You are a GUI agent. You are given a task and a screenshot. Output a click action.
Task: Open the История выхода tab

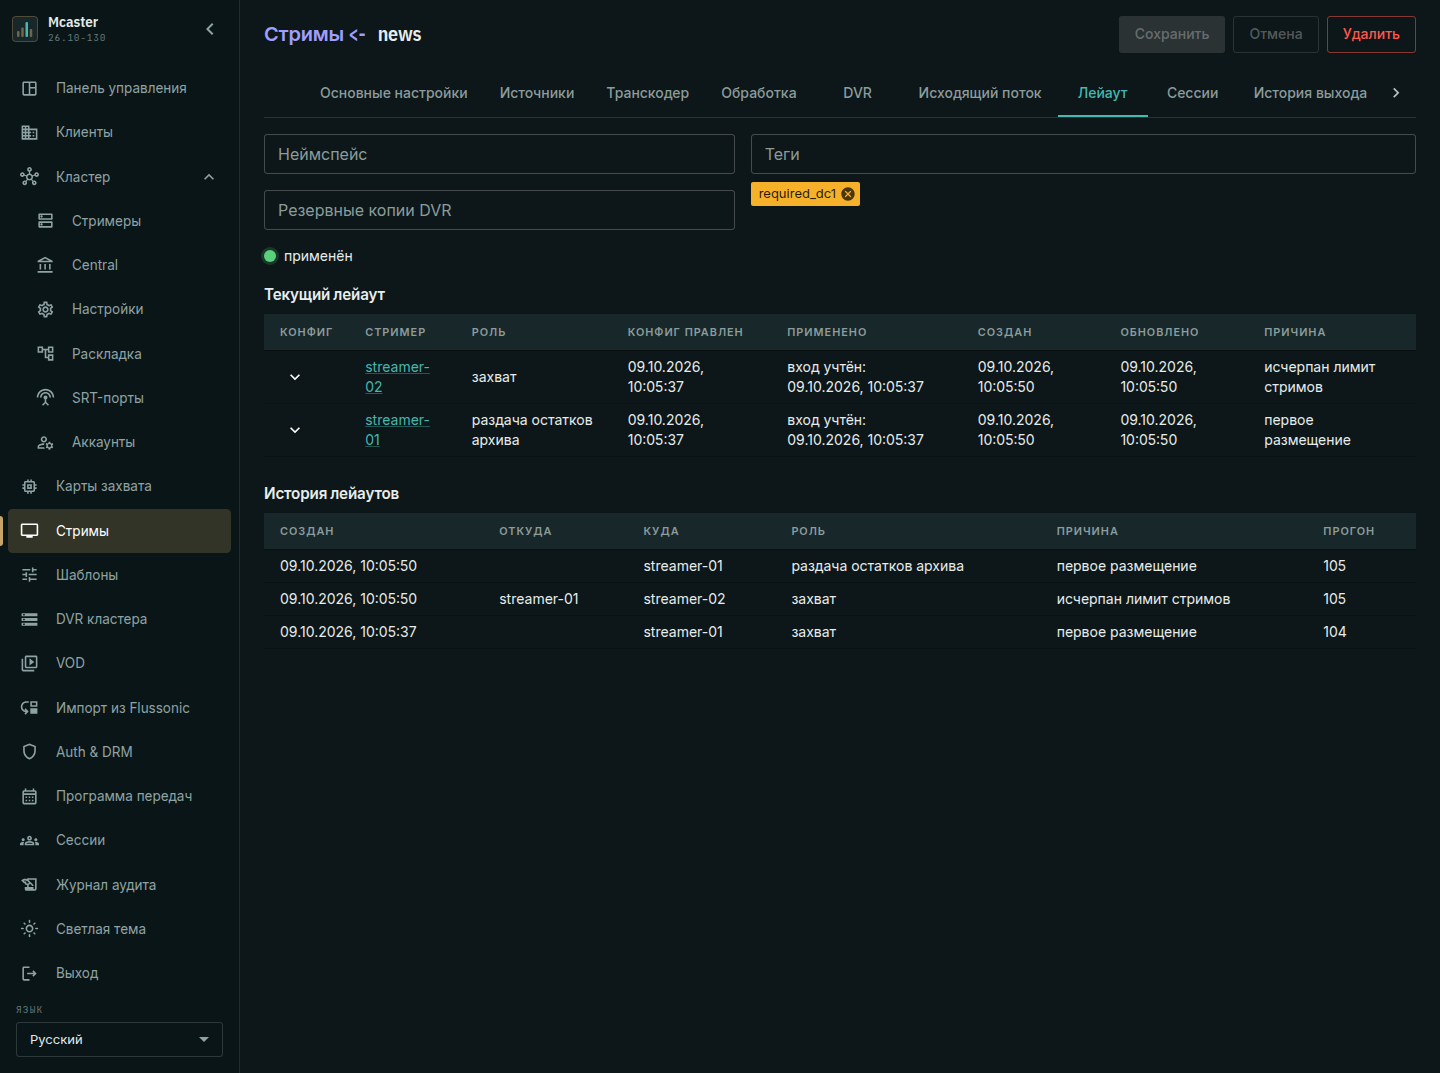[1310, 93]
